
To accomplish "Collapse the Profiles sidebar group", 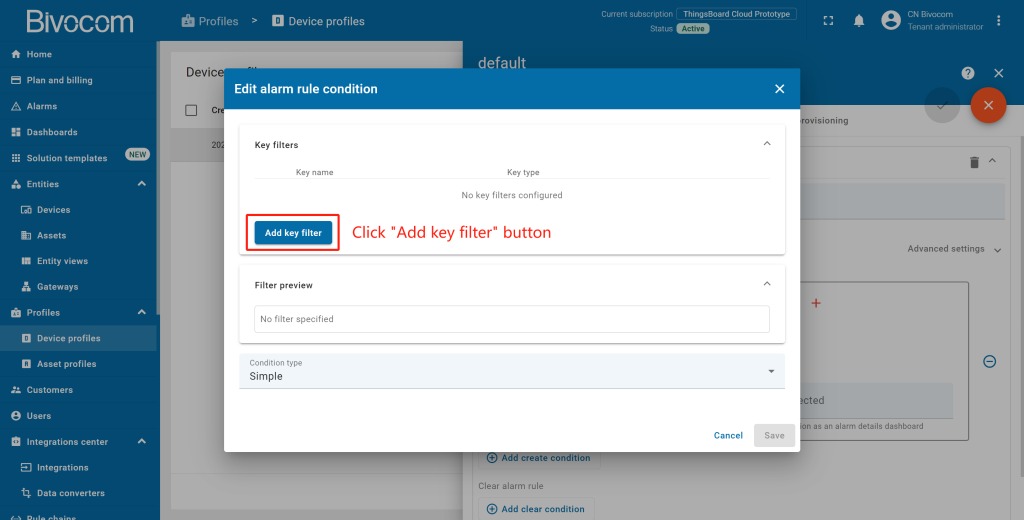I will point(142,312).
